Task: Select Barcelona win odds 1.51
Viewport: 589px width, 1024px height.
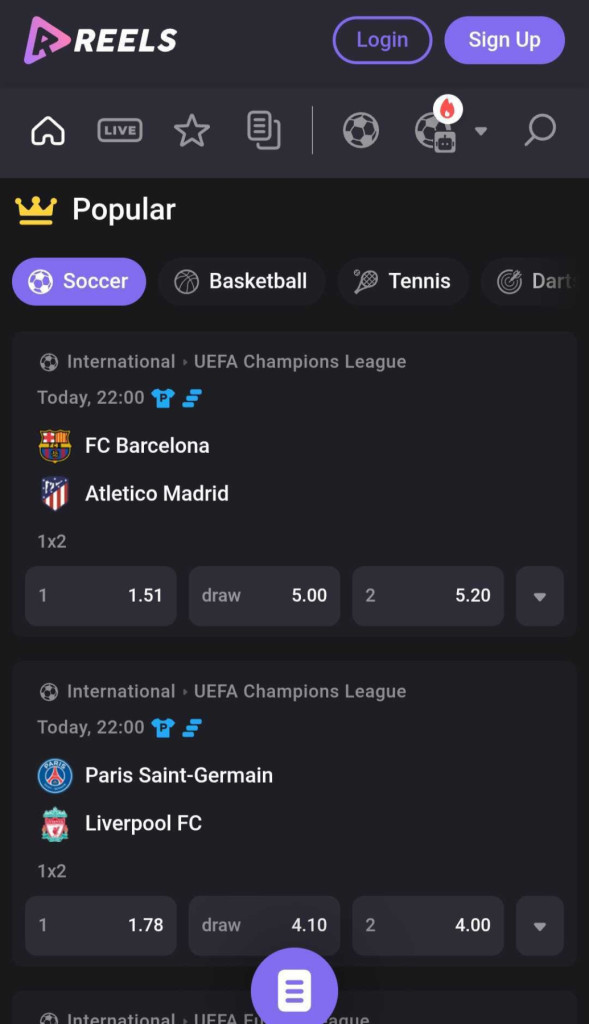Action: click(100, 596)
